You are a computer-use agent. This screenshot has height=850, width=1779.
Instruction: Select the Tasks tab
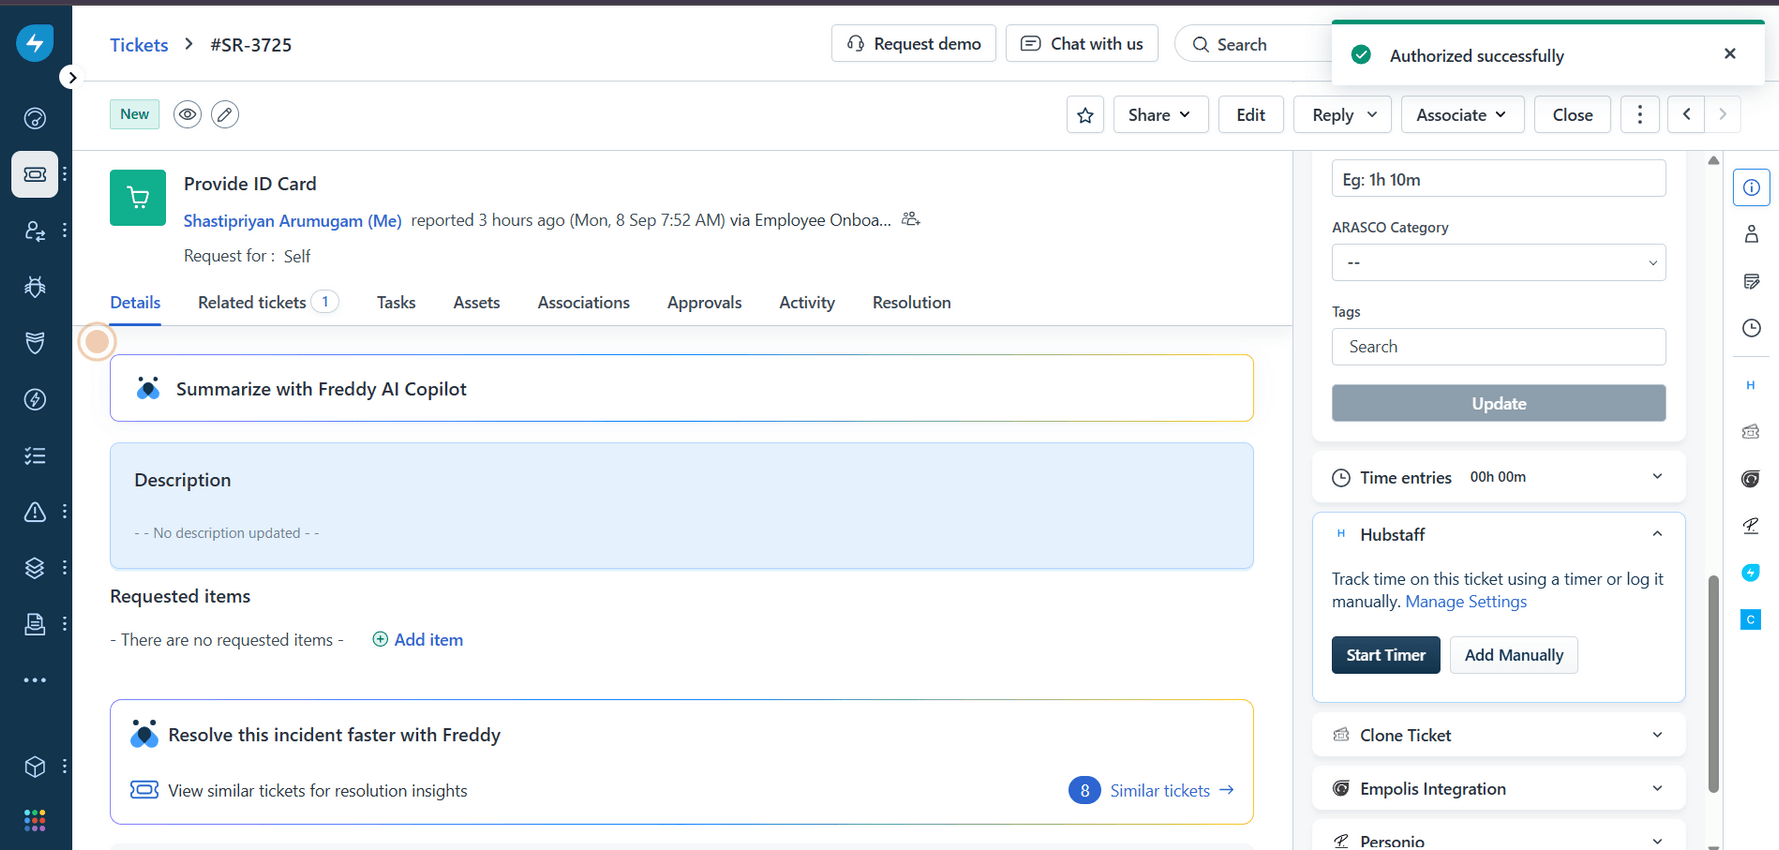click(396, 302)
